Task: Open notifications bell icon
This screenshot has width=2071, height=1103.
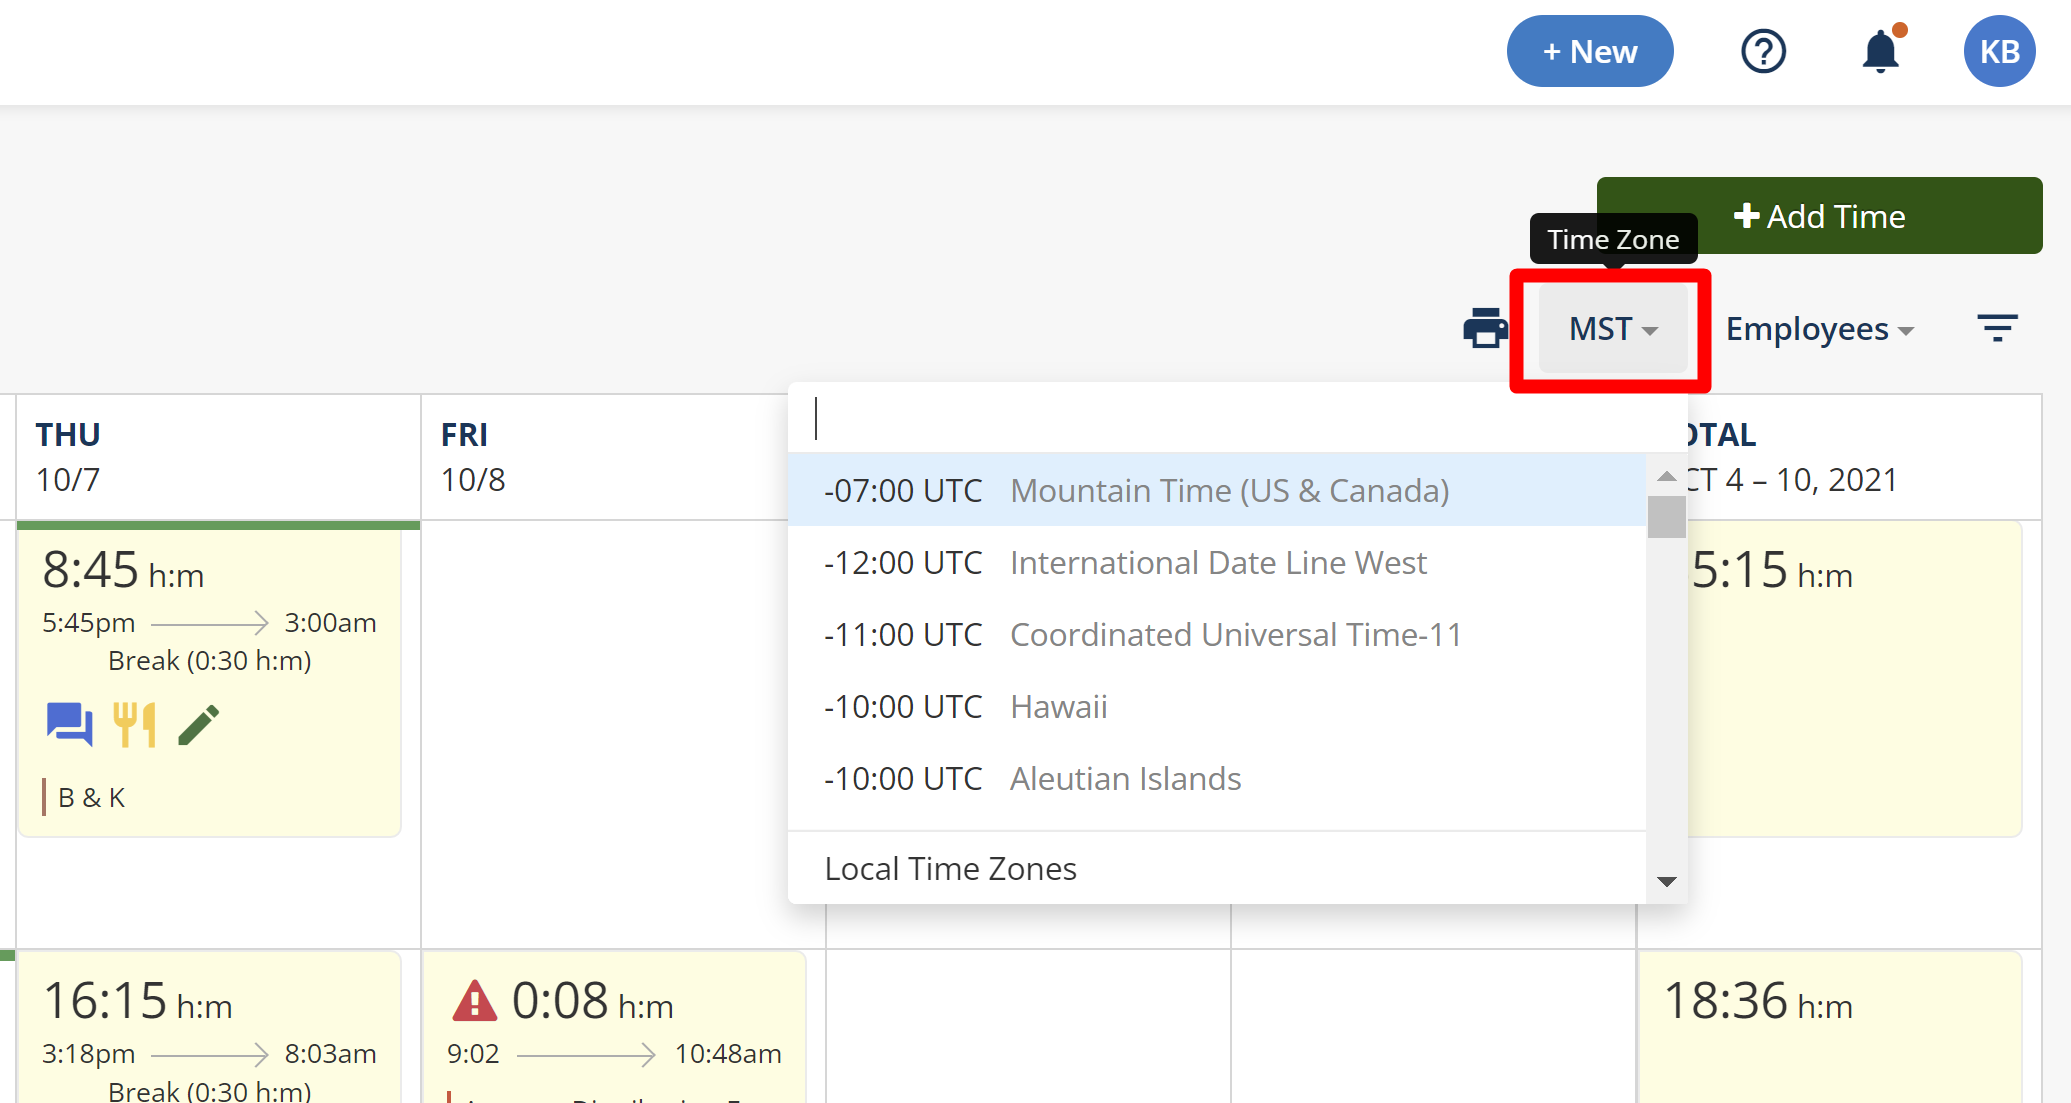Action: (x=1880, y=51)
